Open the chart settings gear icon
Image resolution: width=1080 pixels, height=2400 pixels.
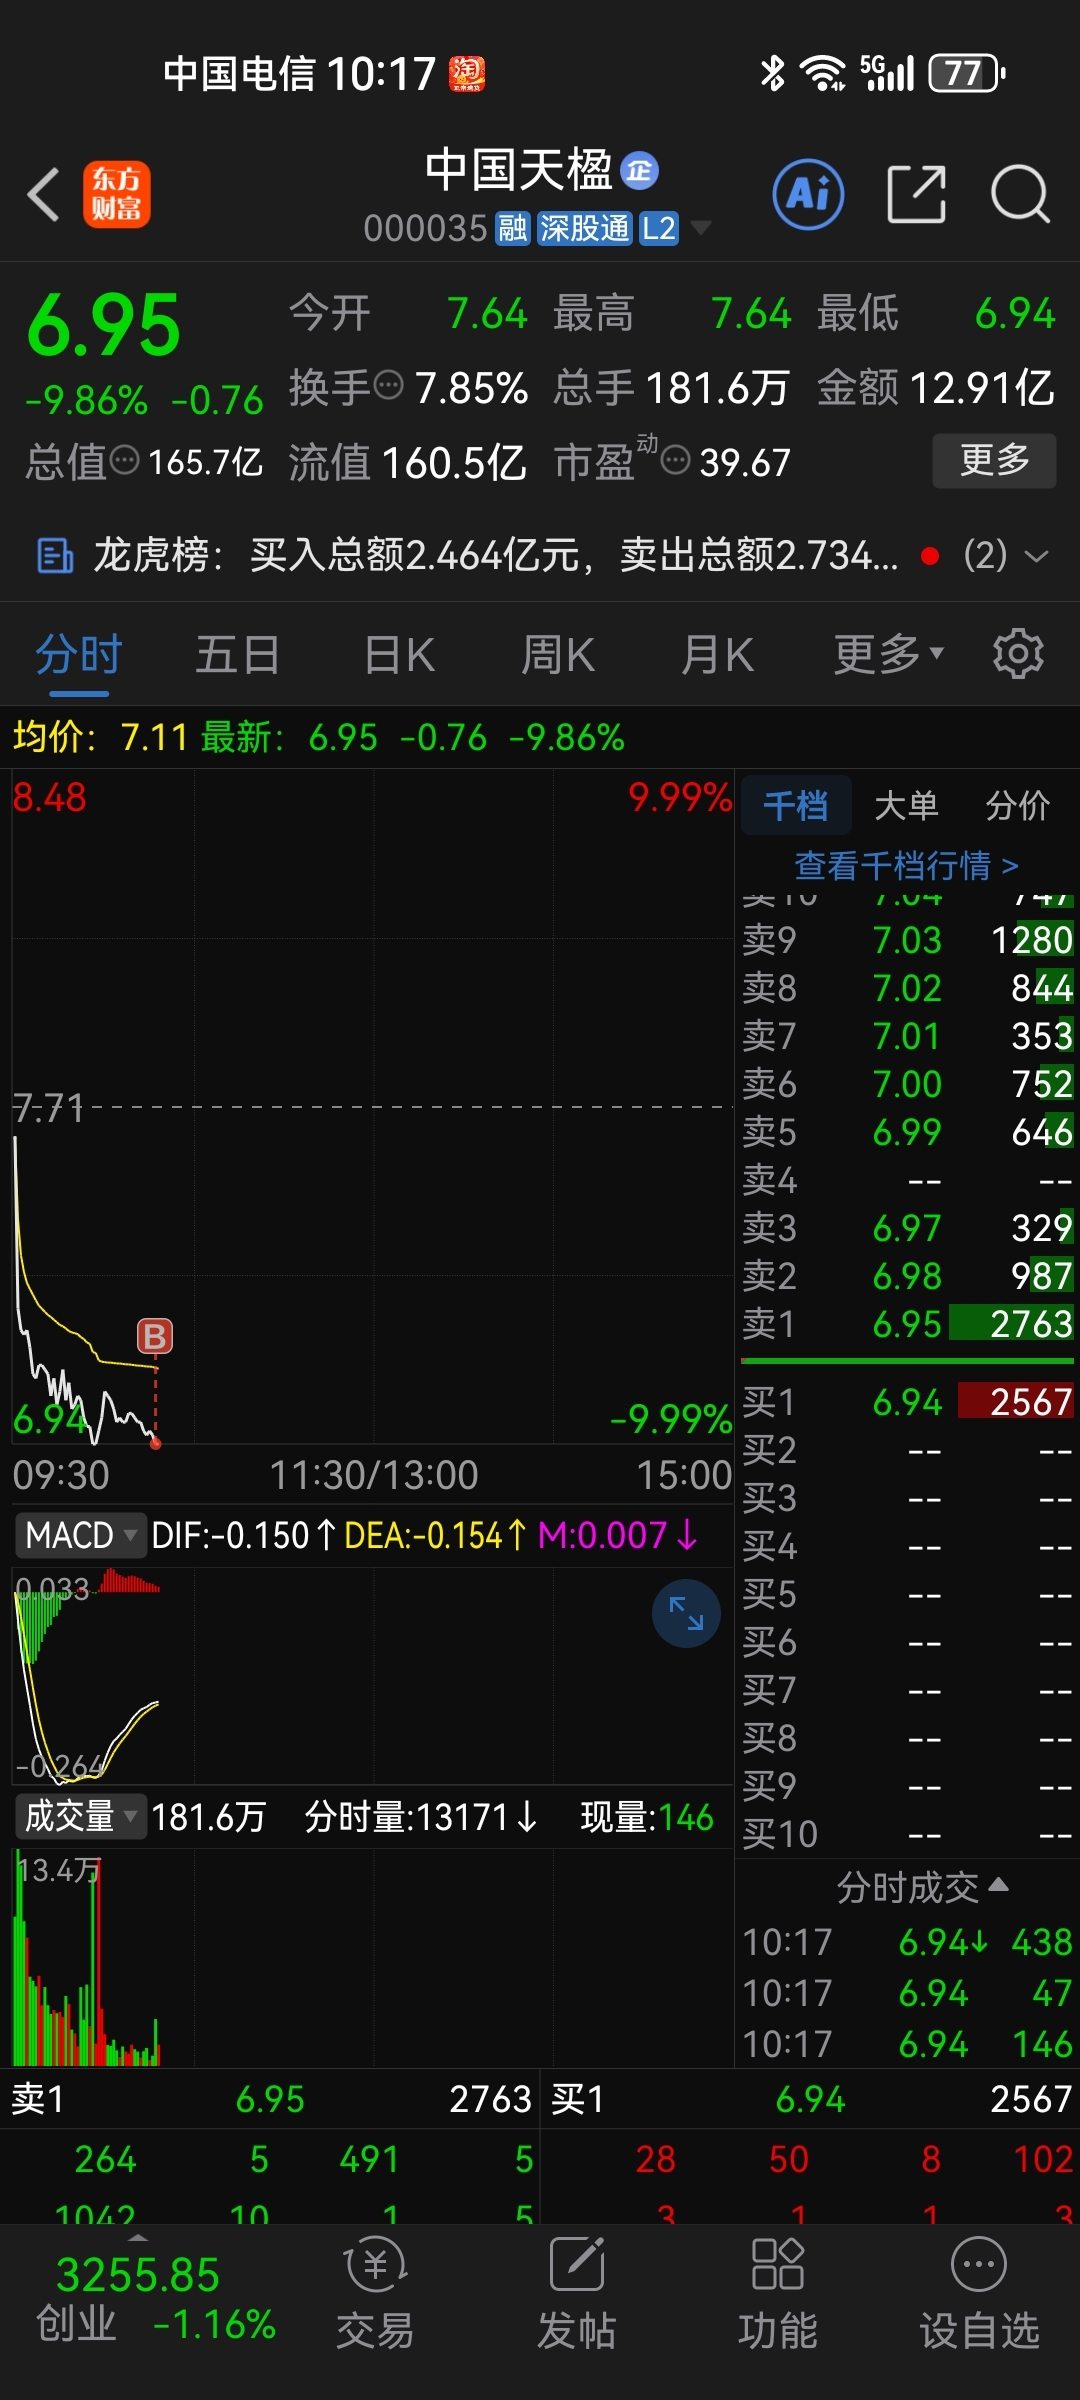tap(1018, 654)
